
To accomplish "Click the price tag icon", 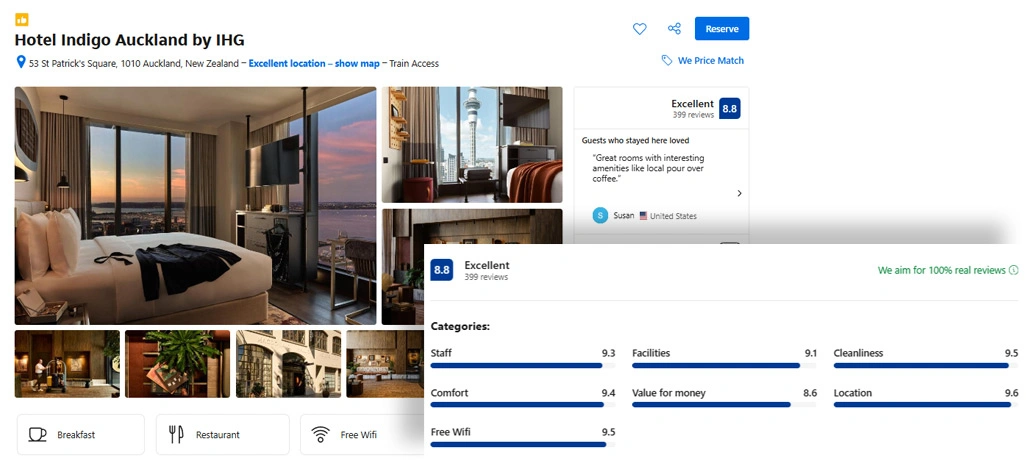I will pos(666,60).
